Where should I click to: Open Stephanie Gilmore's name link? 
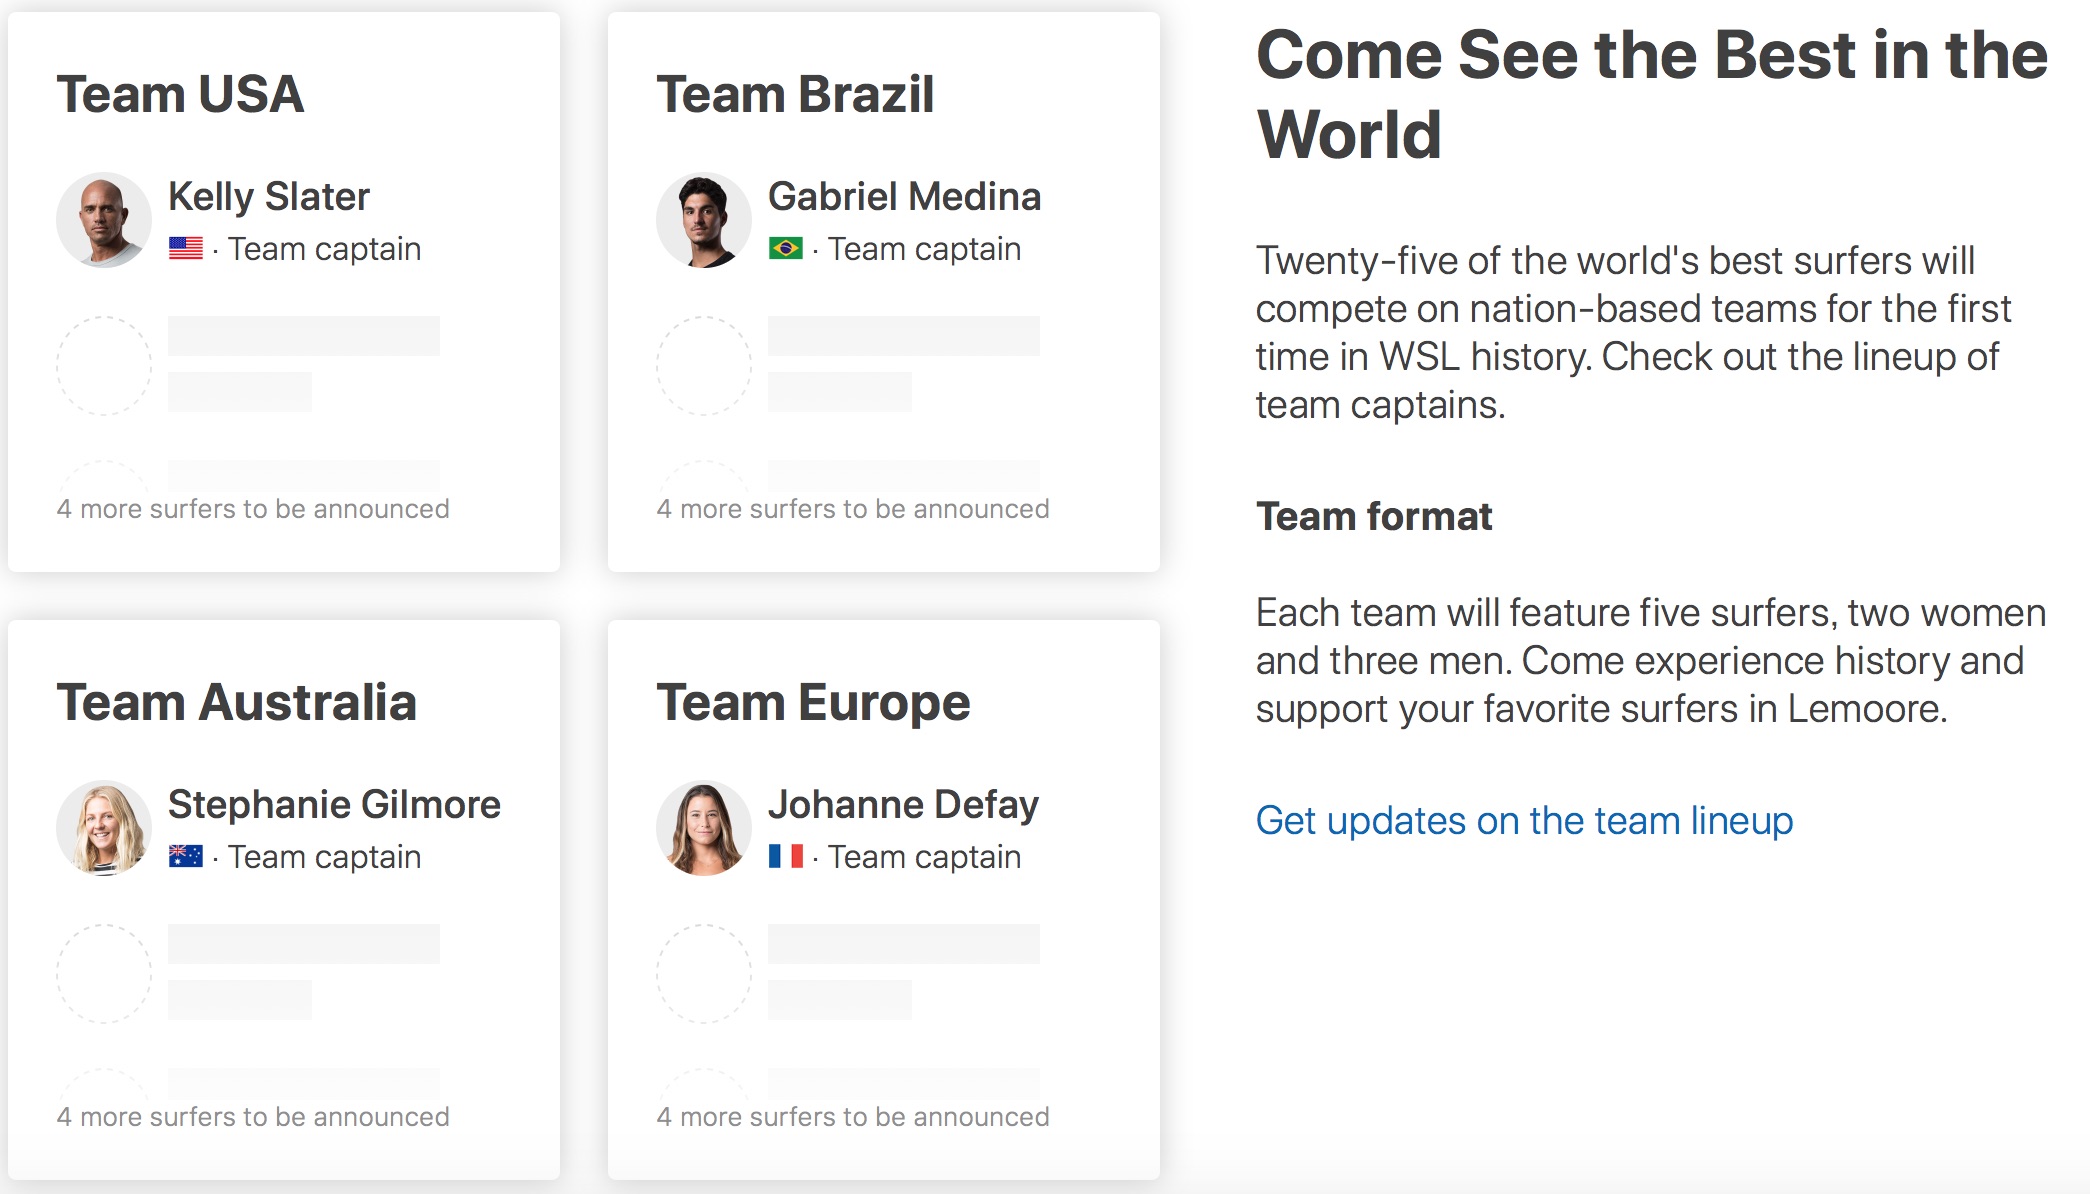[334, 805]
